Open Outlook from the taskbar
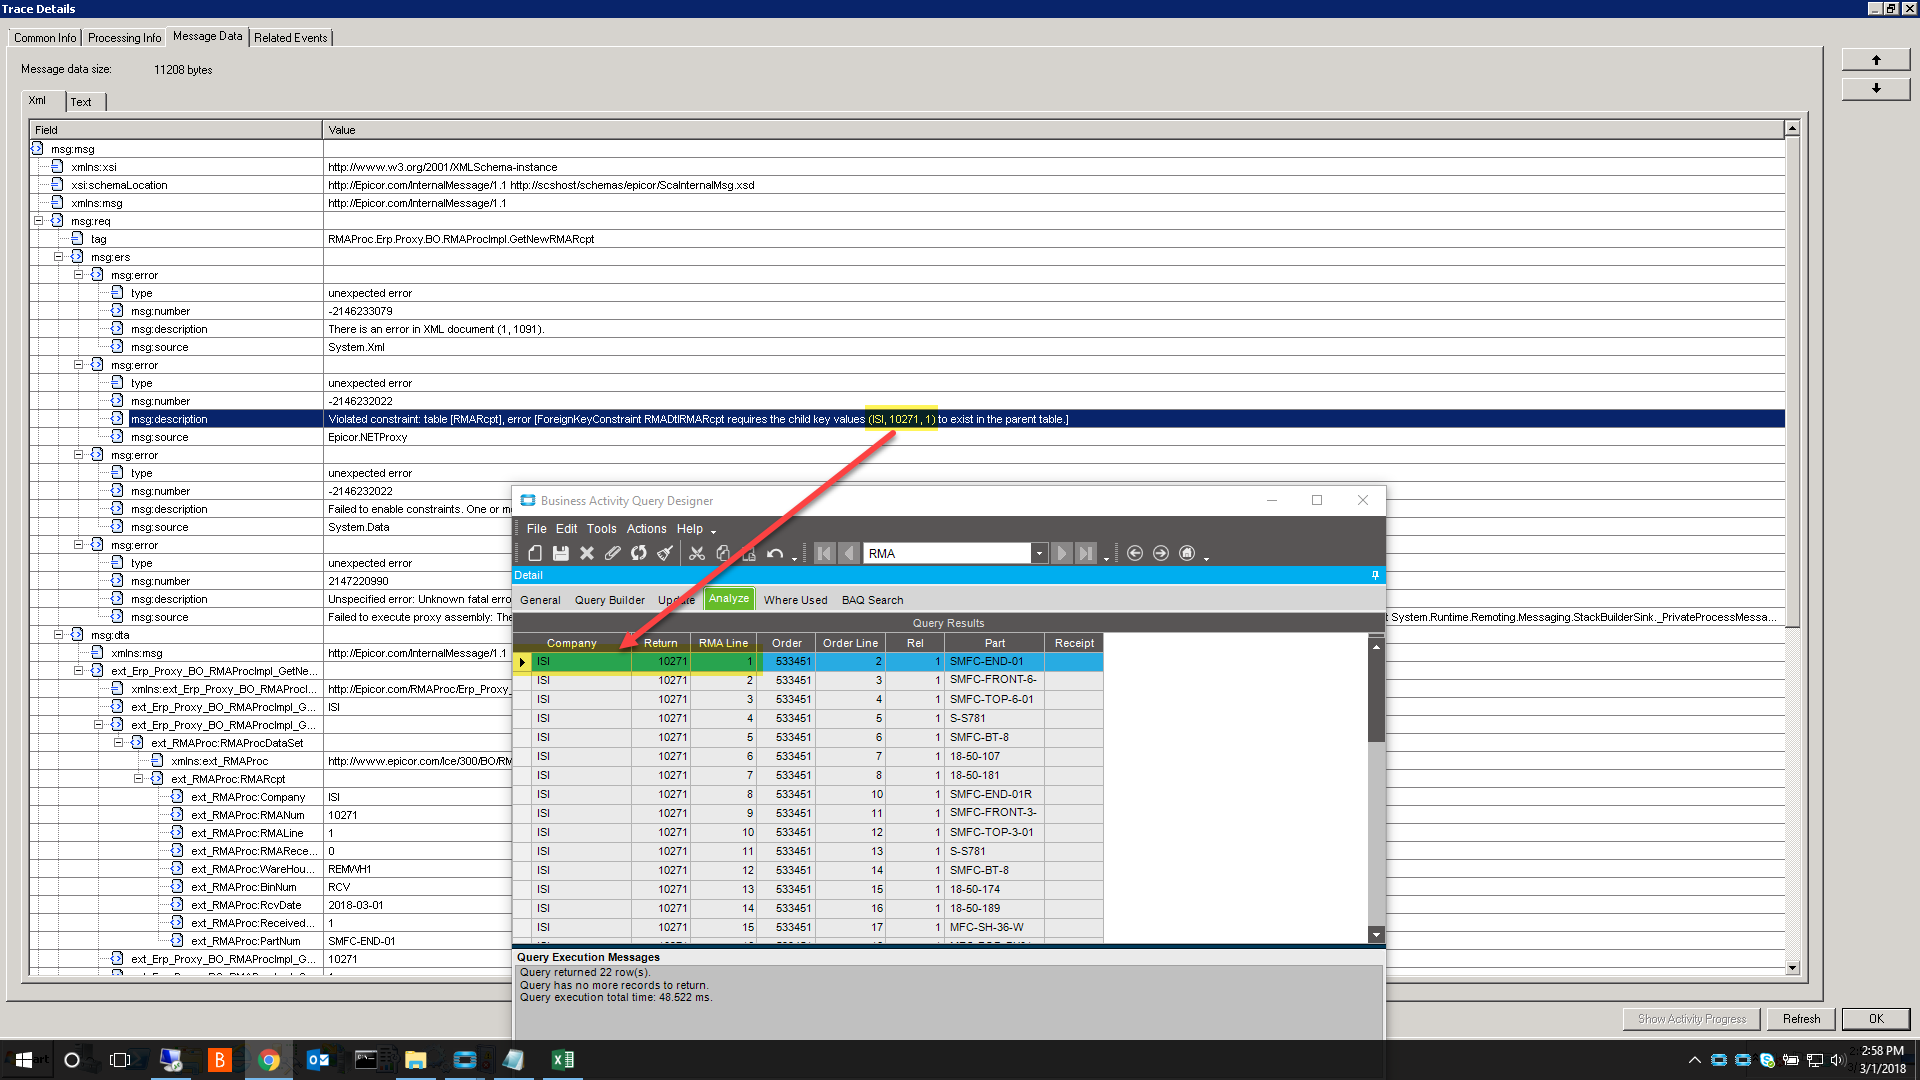The height and width of the screenshot is (1080, 1920). pos(318,1060)
